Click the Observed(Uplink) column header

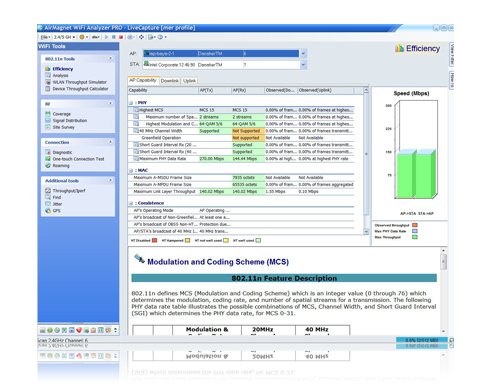[x=325, y=90]
